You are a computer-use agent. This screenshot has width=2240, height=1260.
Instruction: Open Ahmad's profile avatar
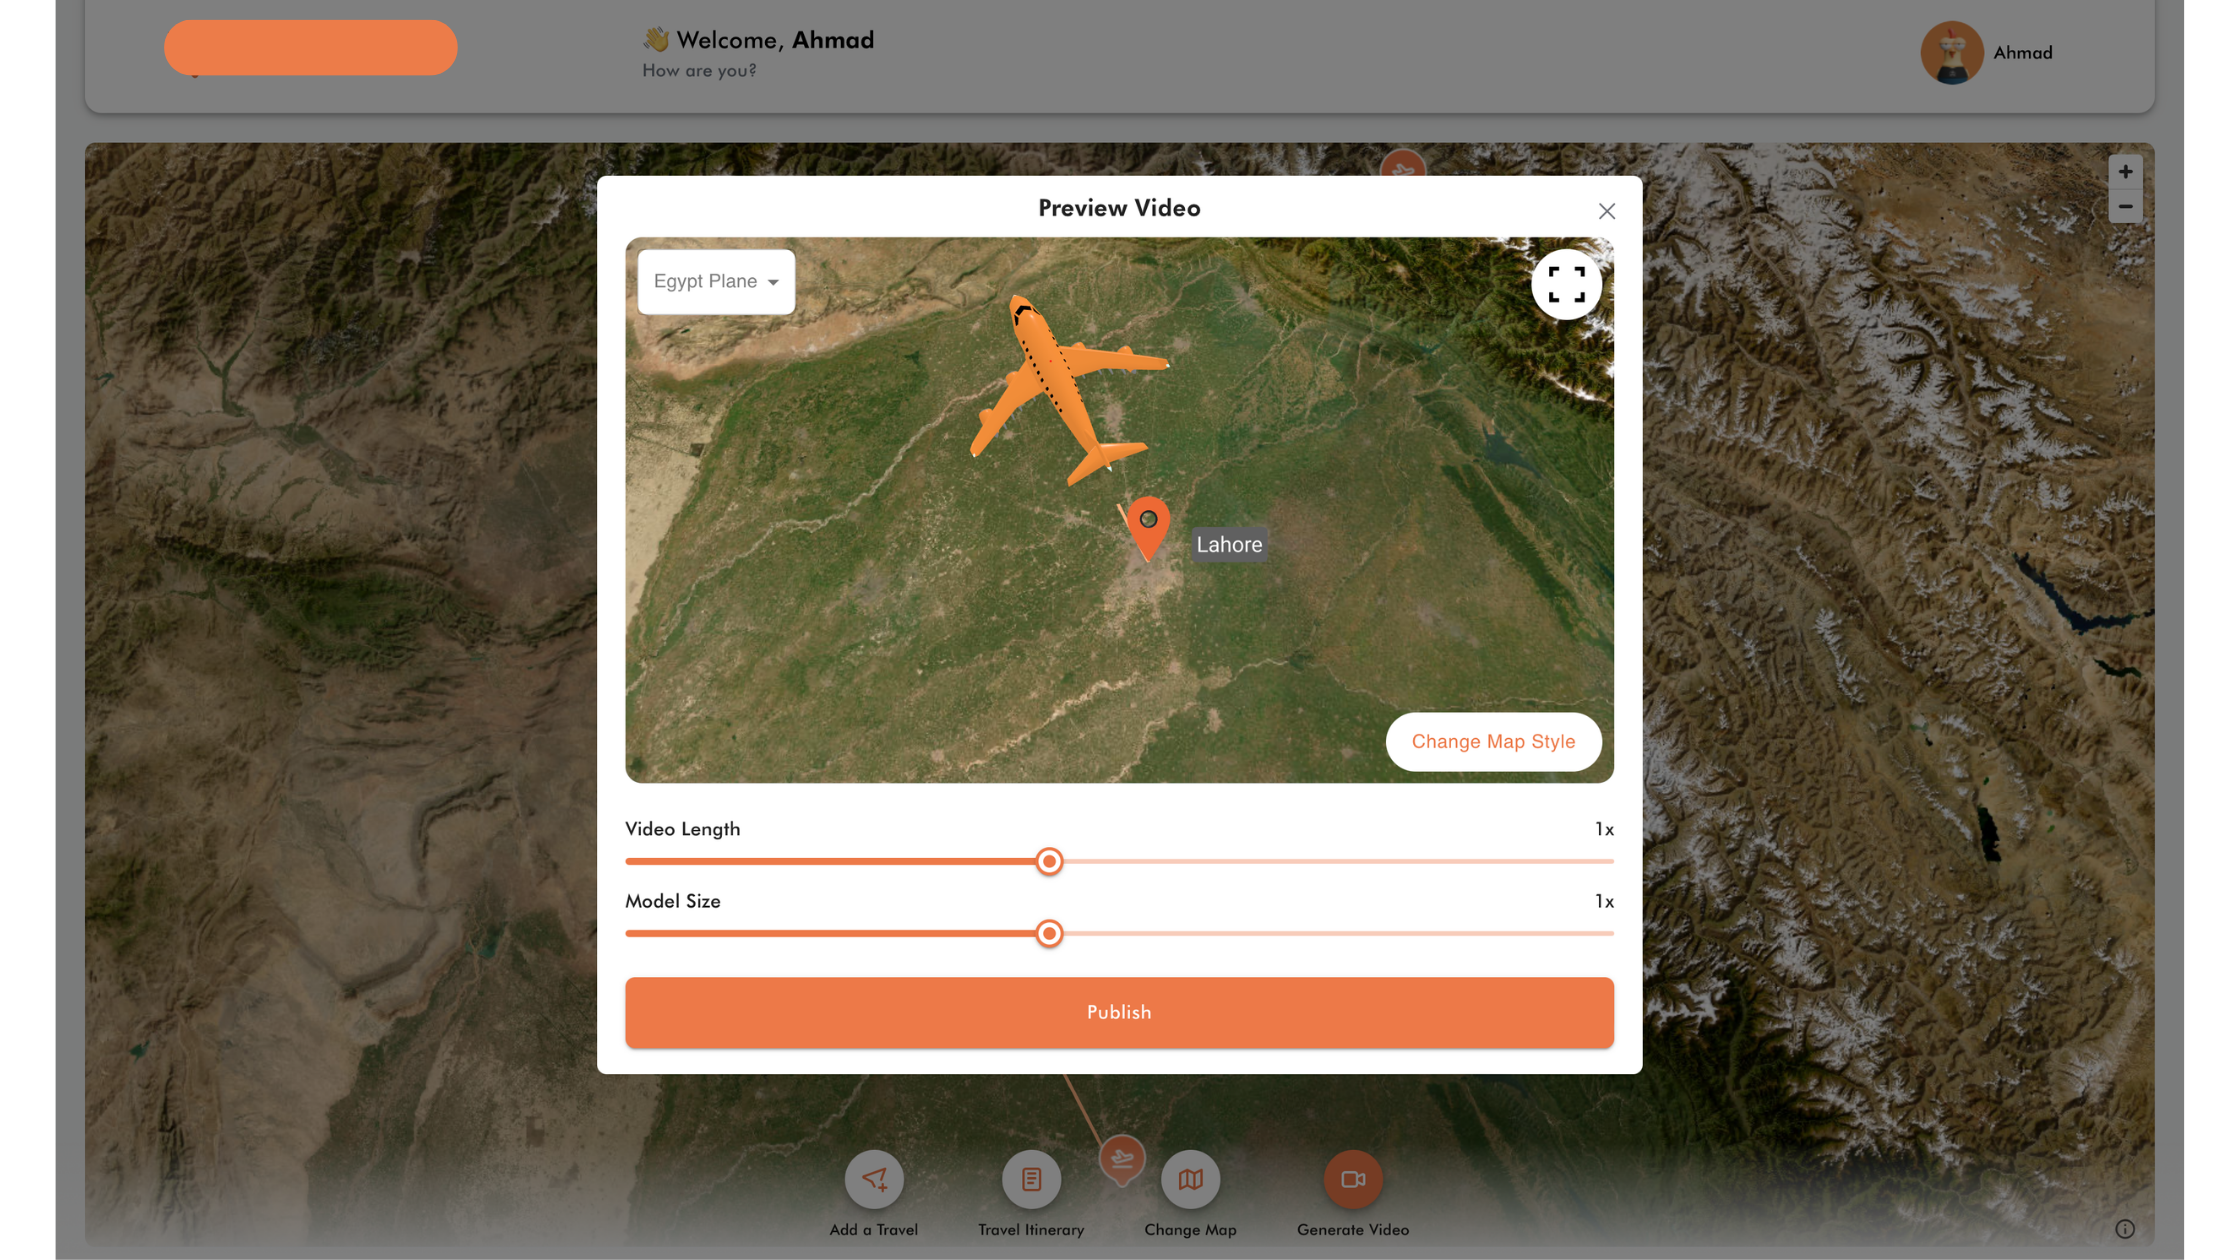point(1951,53)
